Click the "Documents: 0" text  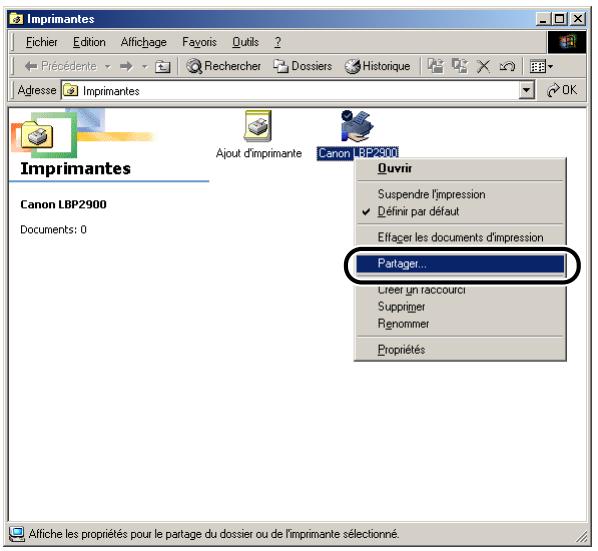click(x=53, y=230)
